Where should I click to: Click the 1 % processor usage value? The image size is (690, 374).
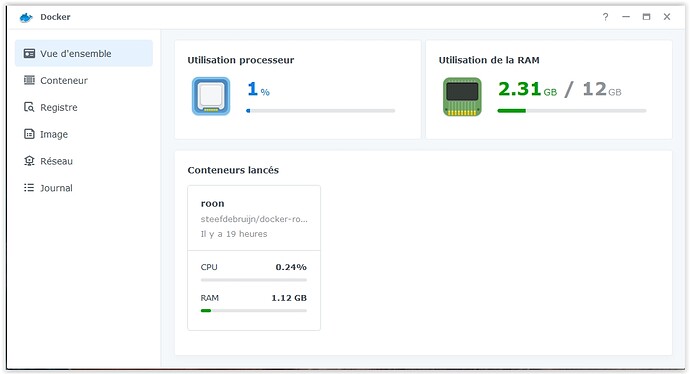(258, 89)
